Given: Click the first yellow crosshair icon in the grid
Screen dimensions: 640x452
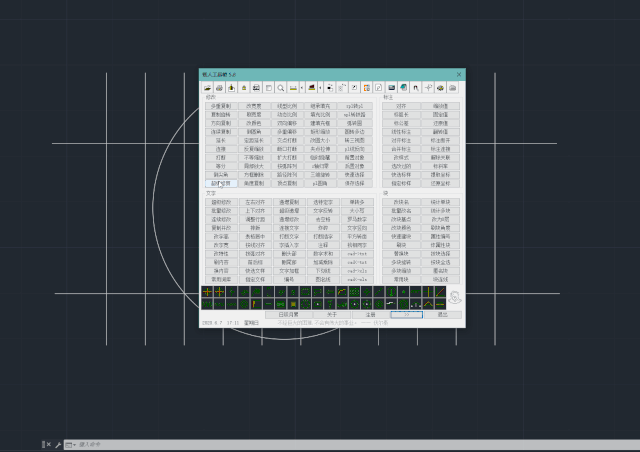Looking at the screenshot, I should (x=208, y=294).
